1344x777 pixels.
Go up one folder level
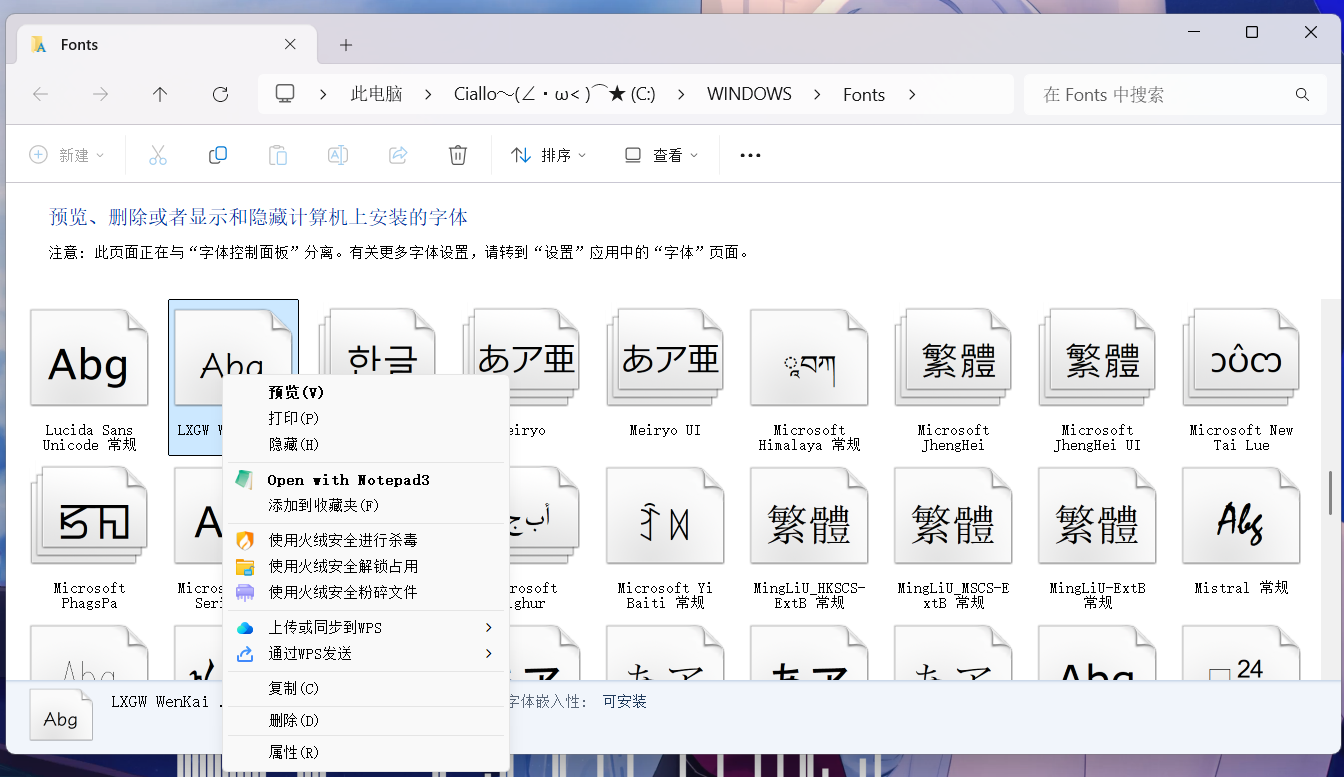tap(160, 94)
